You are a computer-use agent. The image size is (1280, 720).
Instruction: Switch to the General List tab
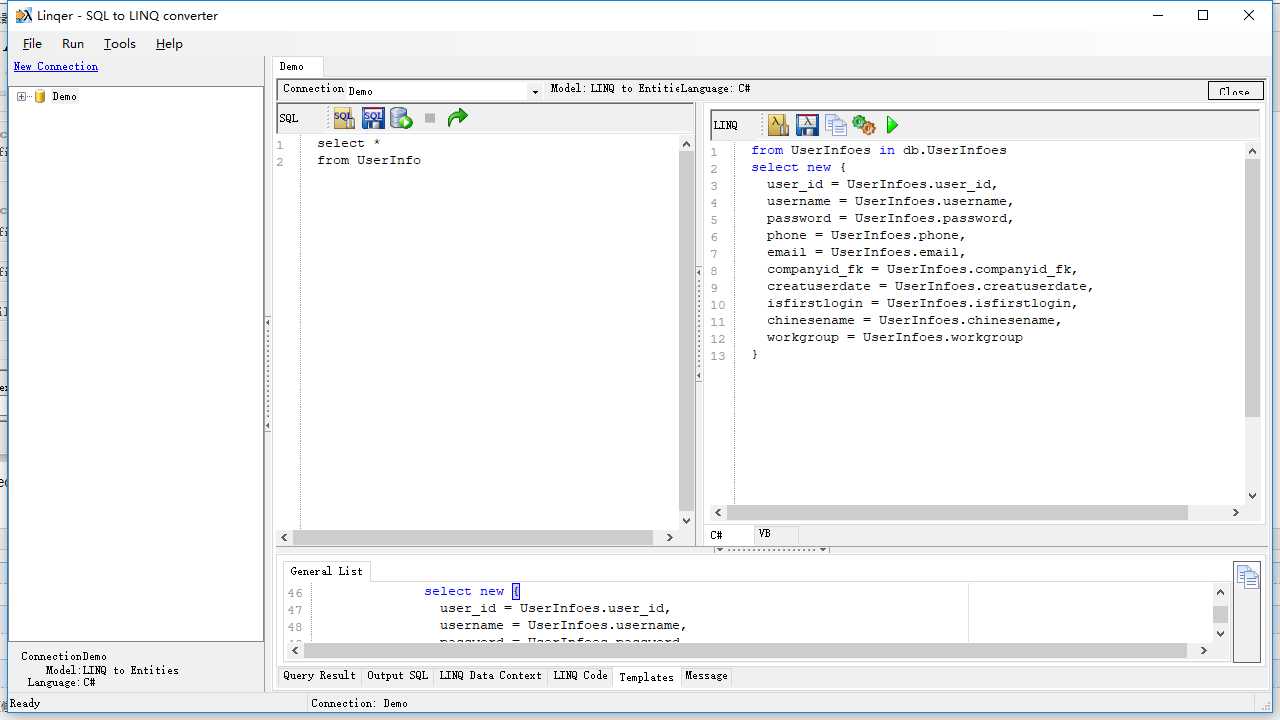coord(326,571)
